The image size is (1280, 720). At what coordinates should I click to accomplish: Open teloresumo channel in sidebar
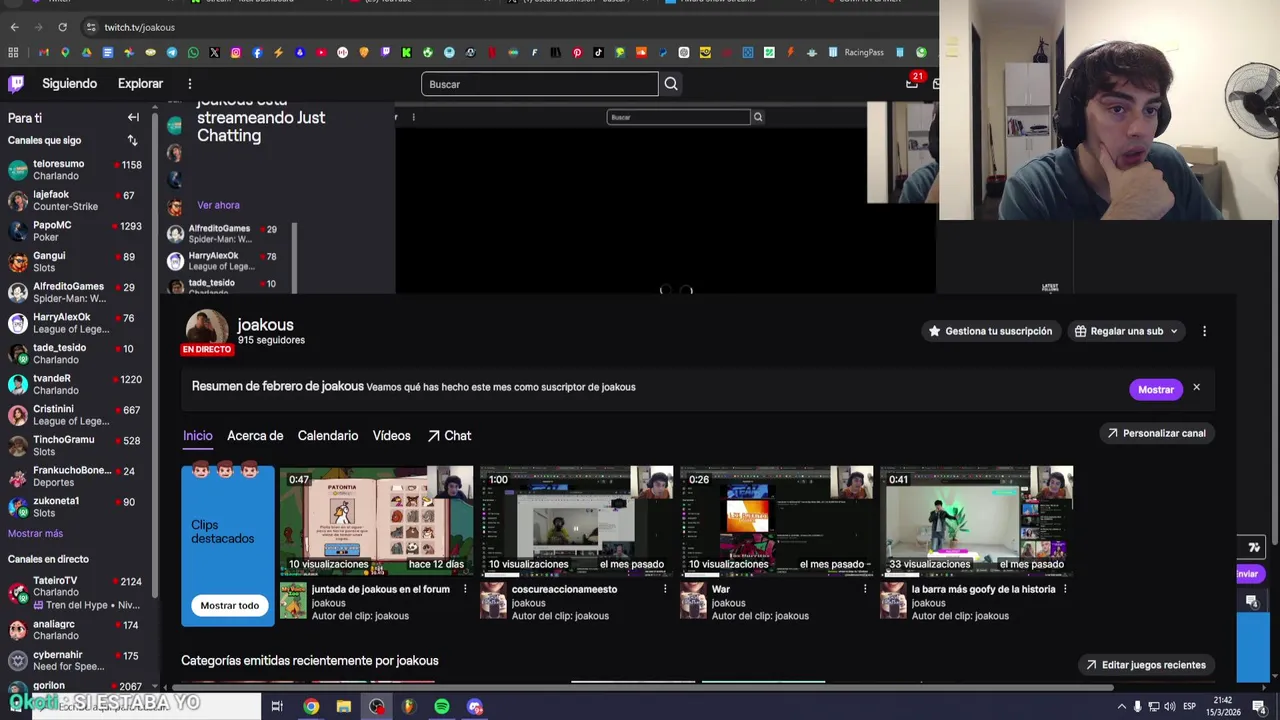click(x=75, y=170)
